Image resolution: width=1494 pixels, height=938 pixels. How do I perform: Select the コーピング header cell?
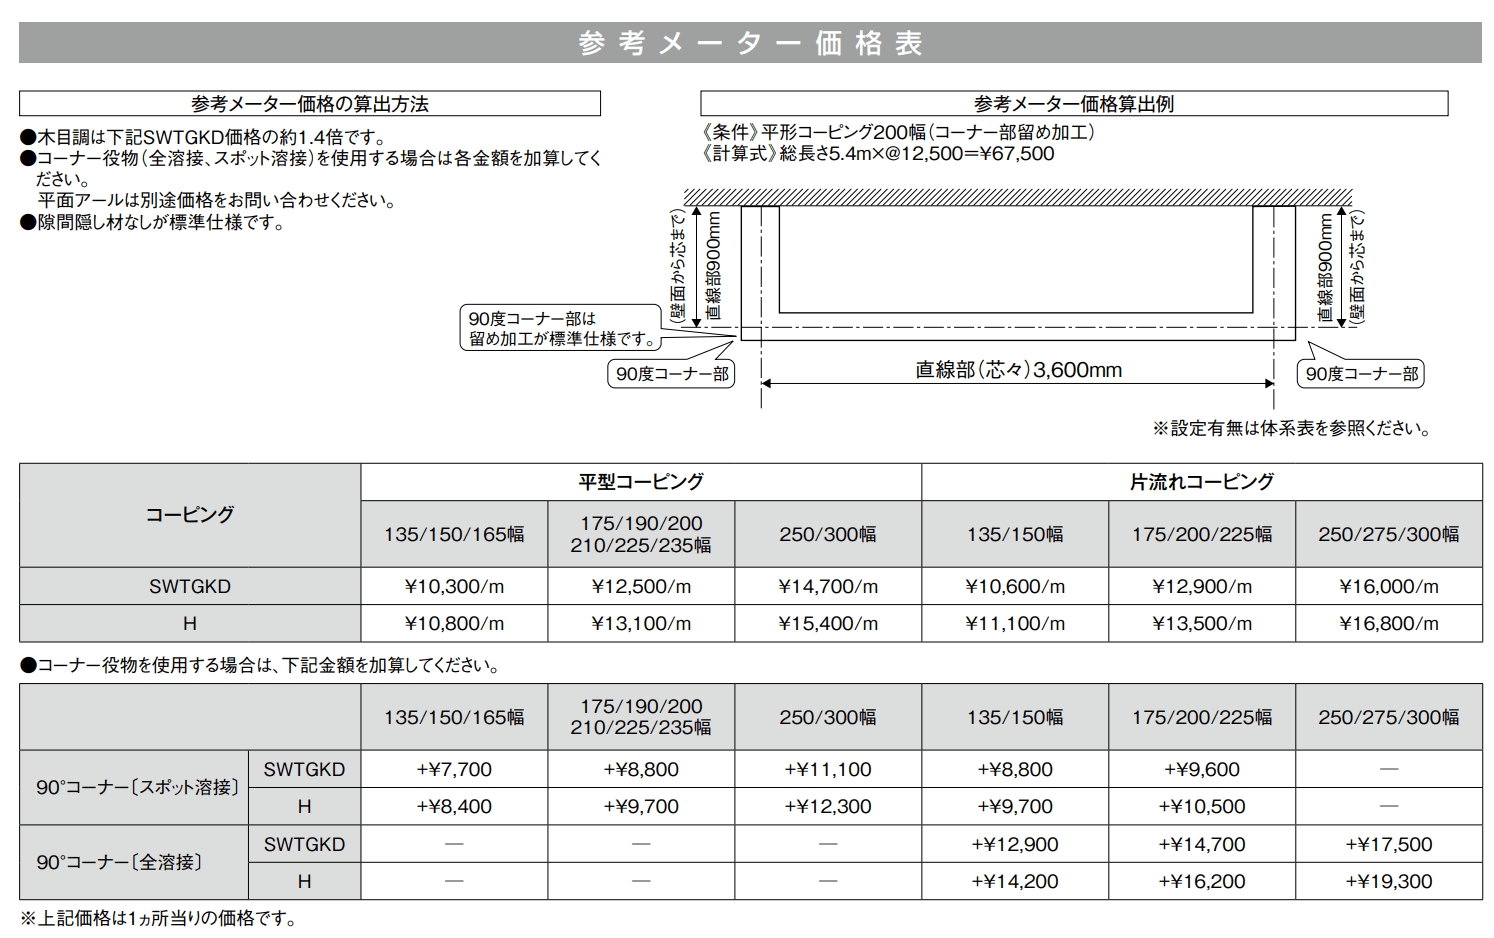click(190, 516)
